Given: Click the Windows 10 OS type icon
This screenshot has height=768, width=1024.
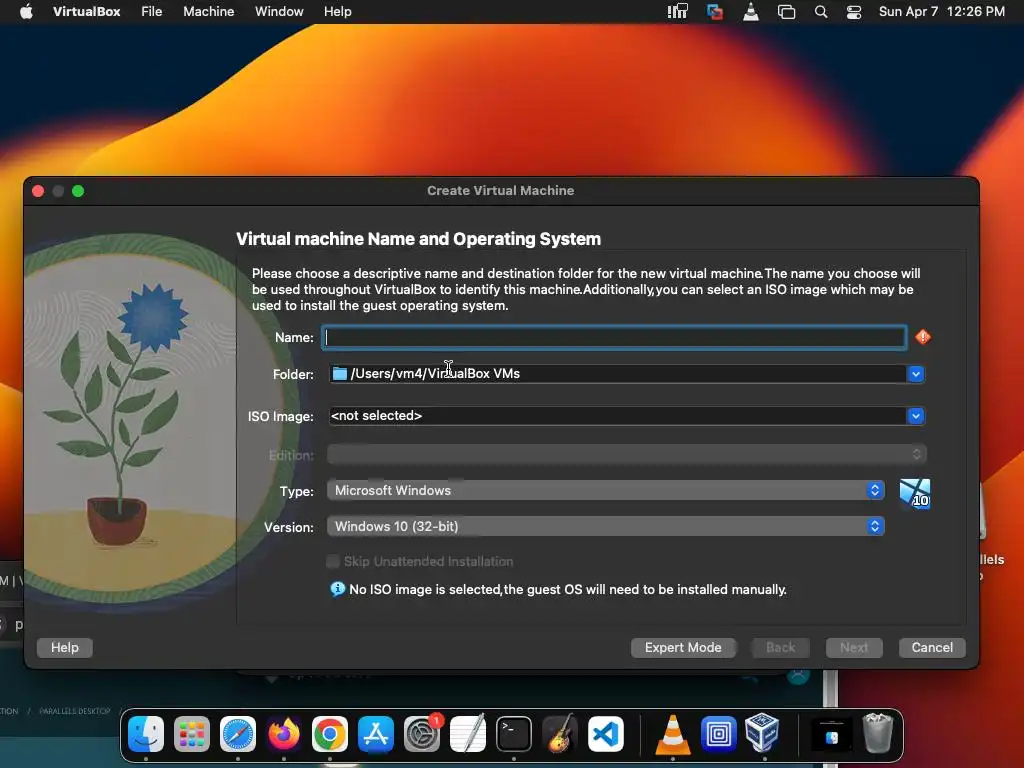Looking at the screenshot, I should click(x=914, y=494).
